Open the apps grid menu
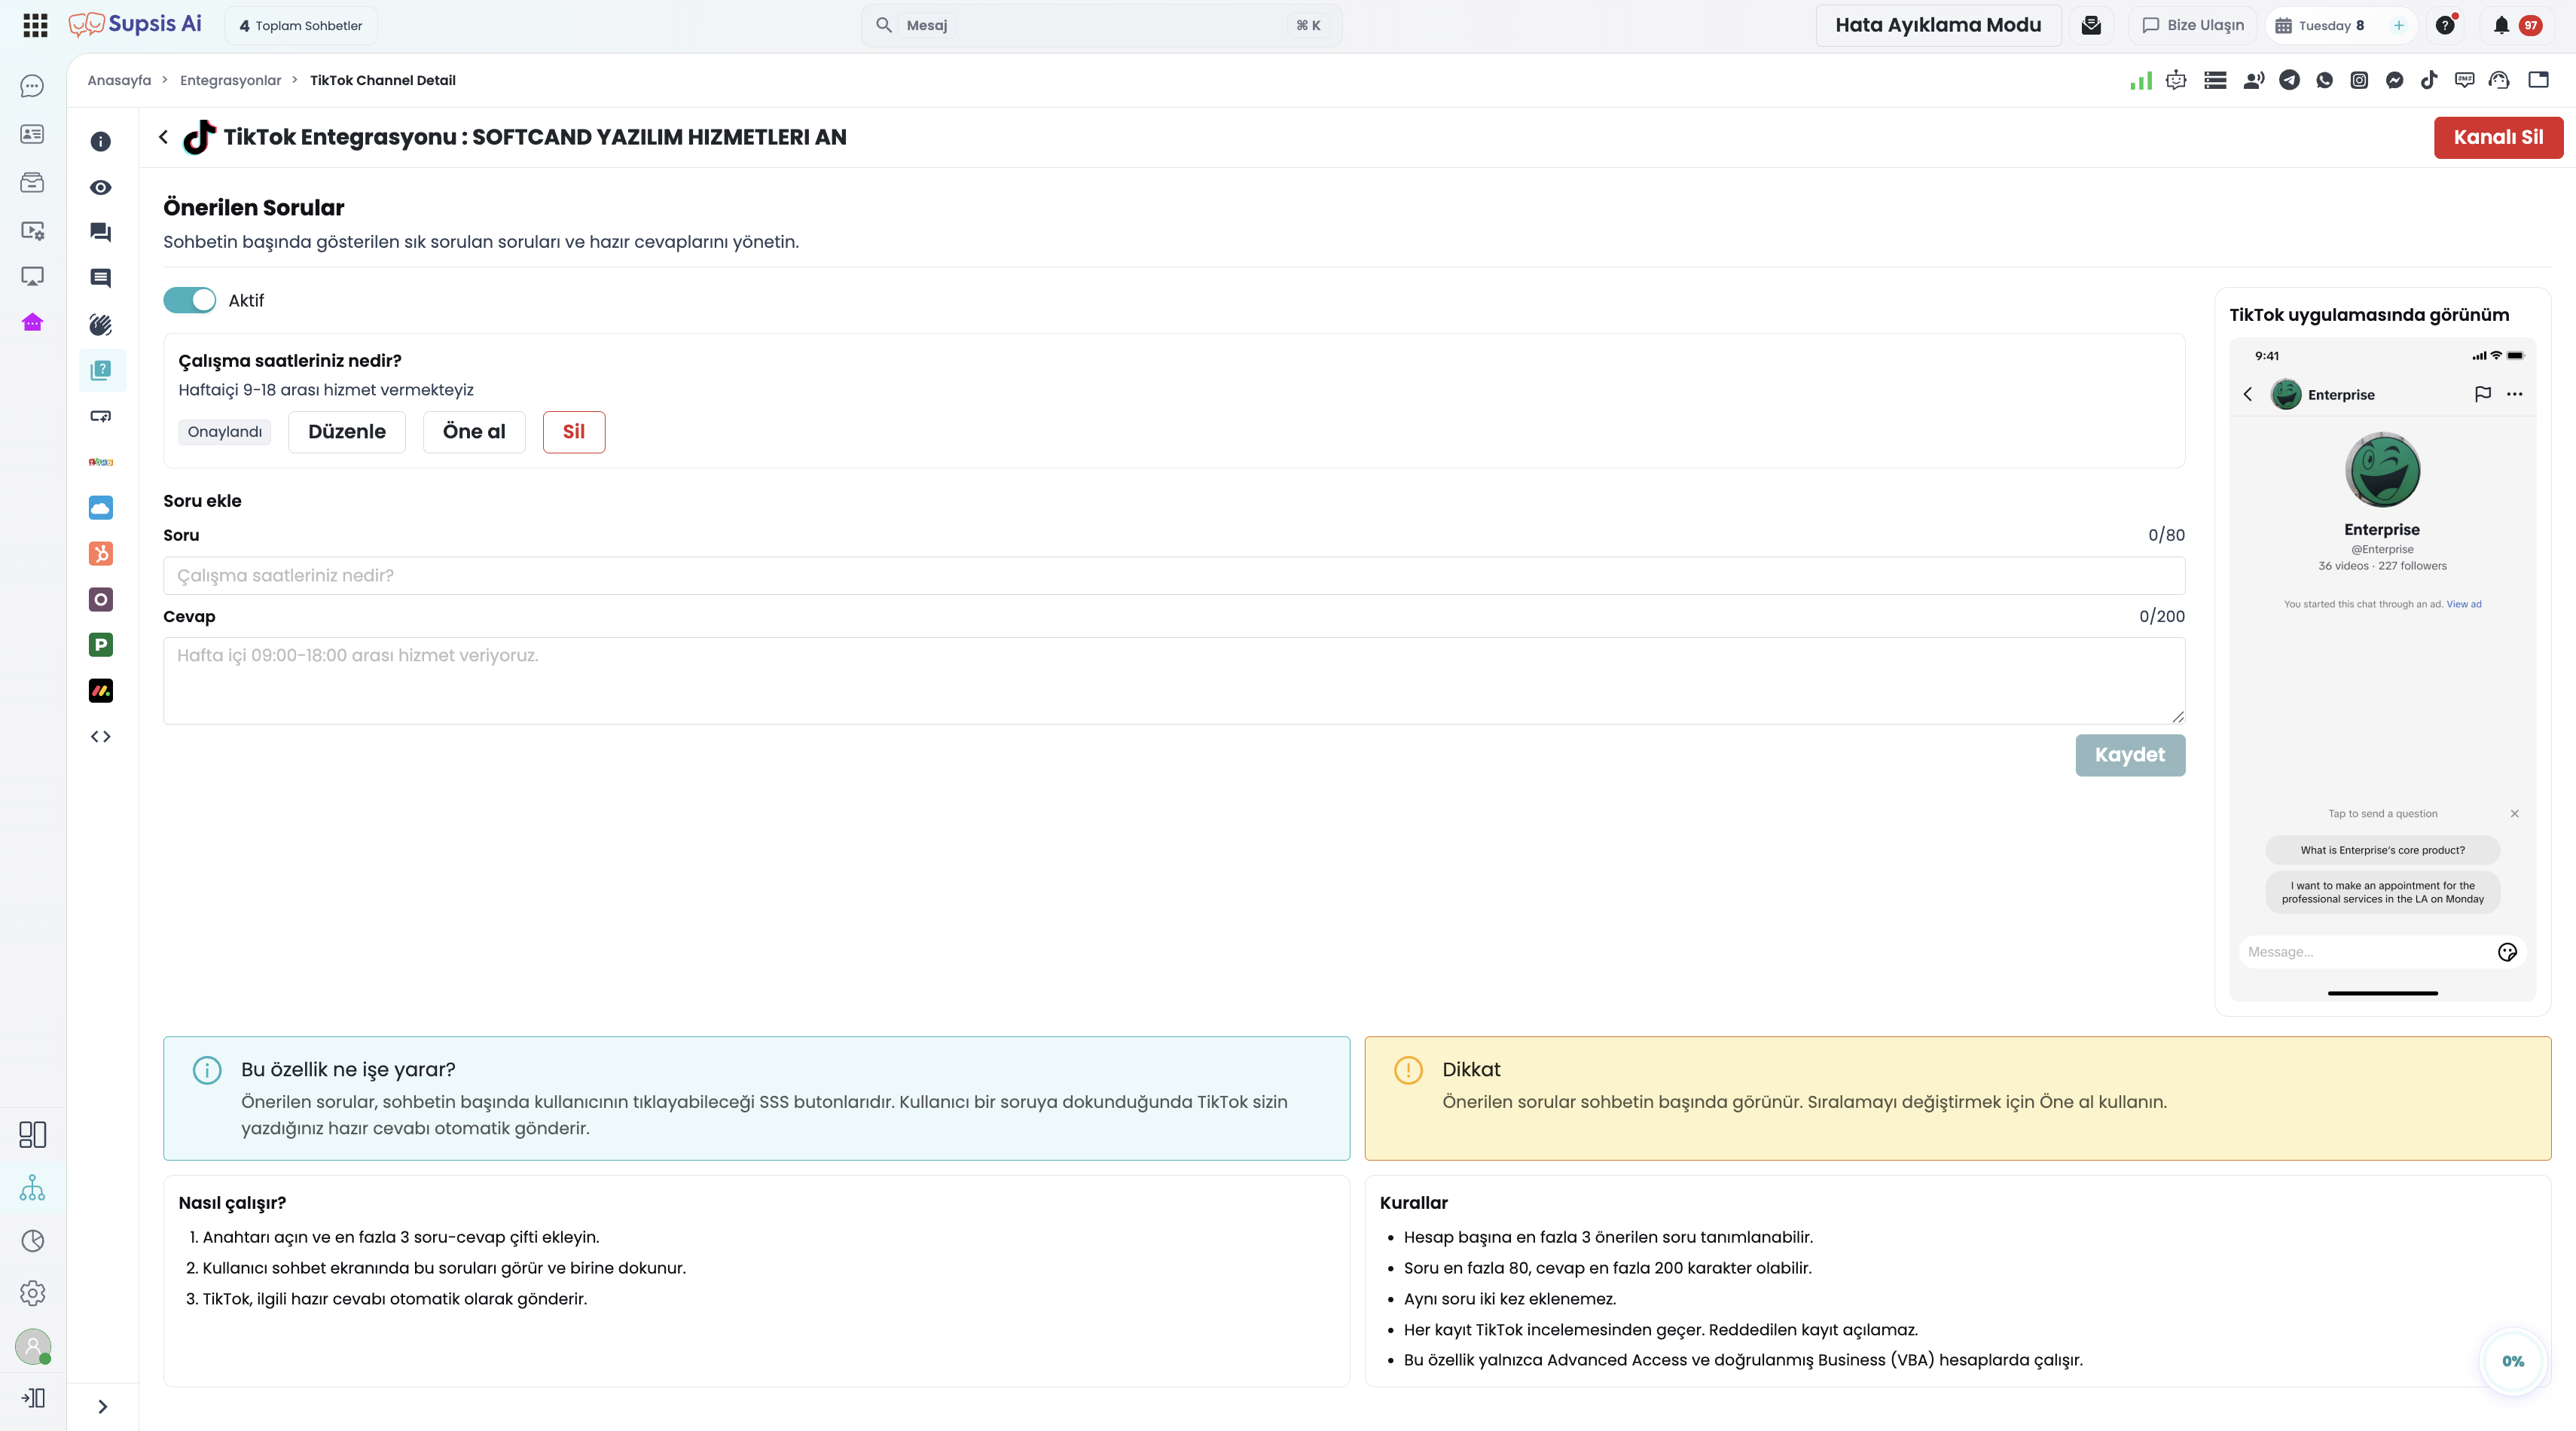The height and width of the screenshot is (1431, 2576). 35,25
